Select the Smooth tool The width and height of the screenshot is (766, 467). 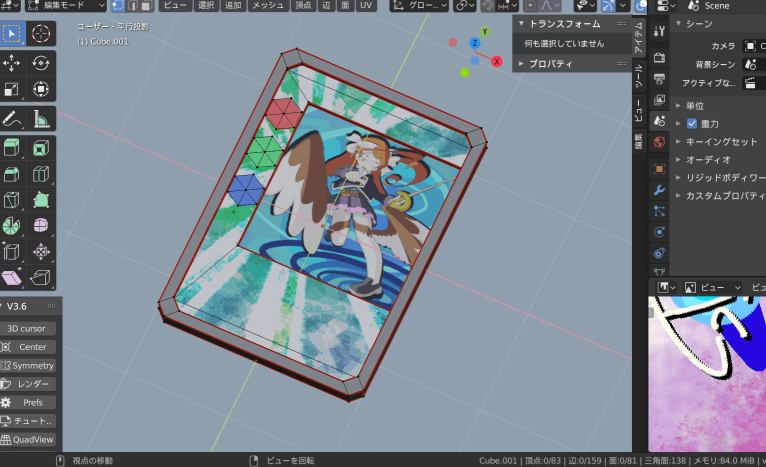click(41, 226)
